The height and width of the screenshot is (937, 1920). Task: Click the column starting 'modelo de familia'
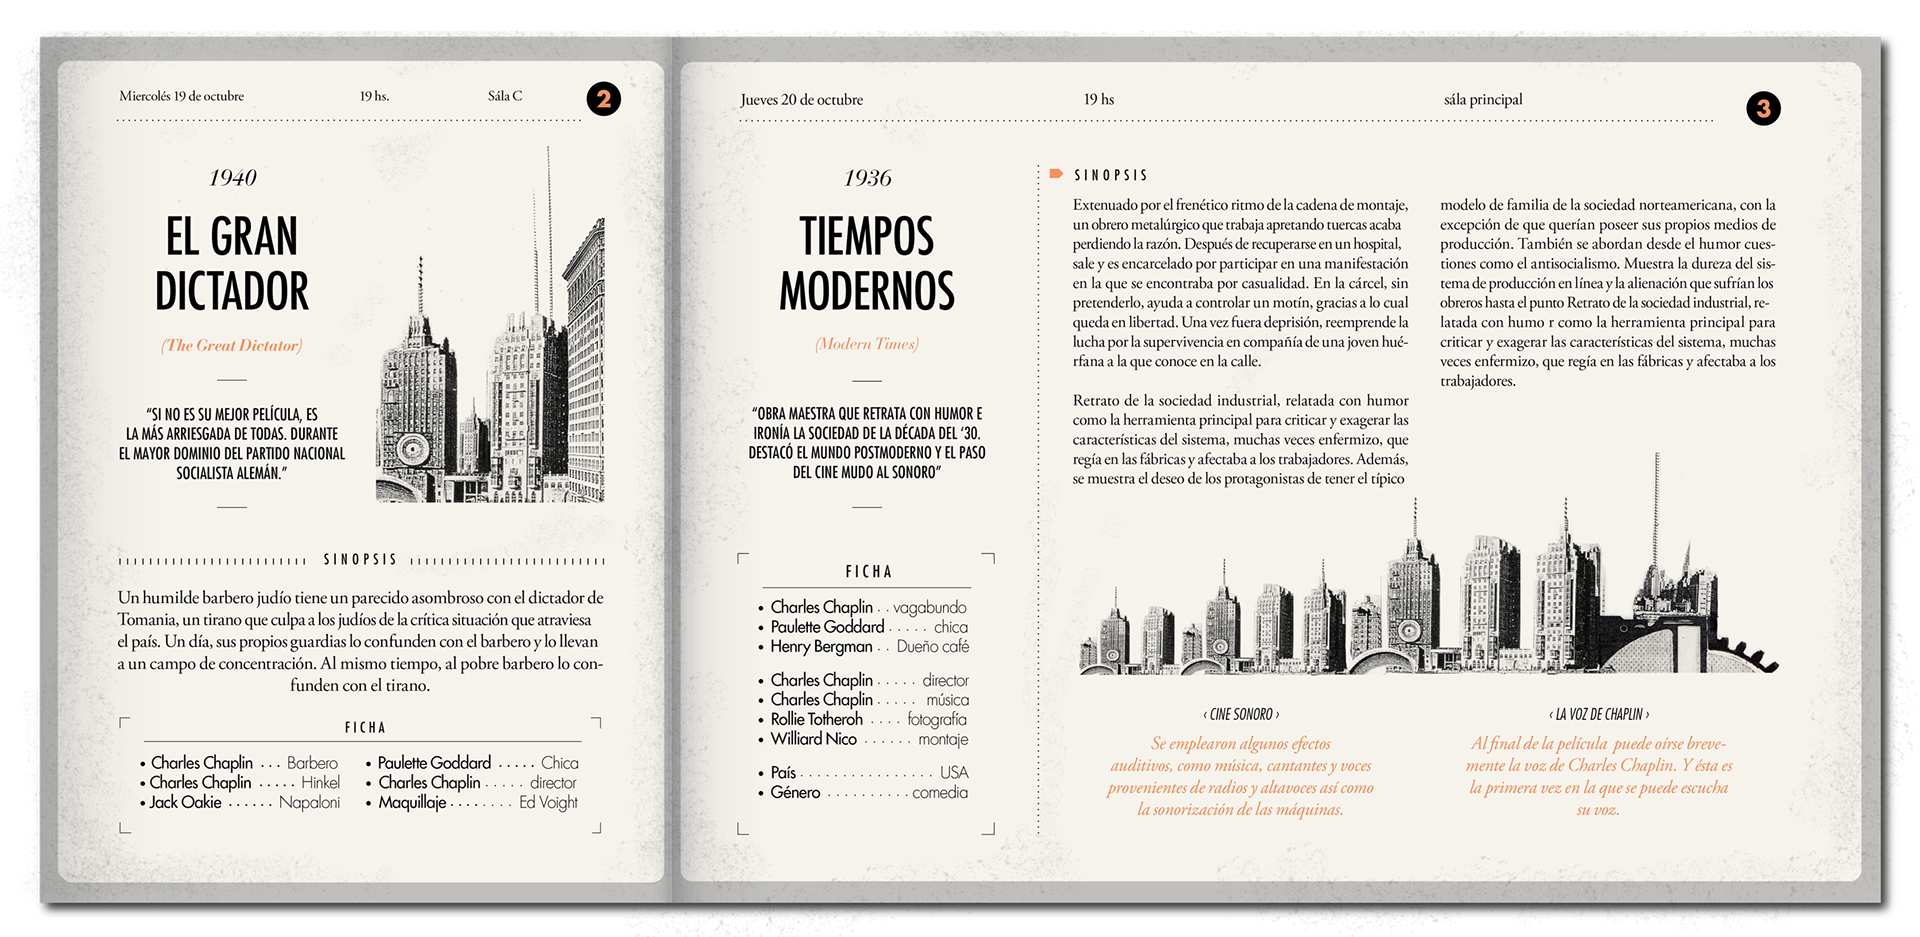pyautogui.click(x=1608, y=293)
